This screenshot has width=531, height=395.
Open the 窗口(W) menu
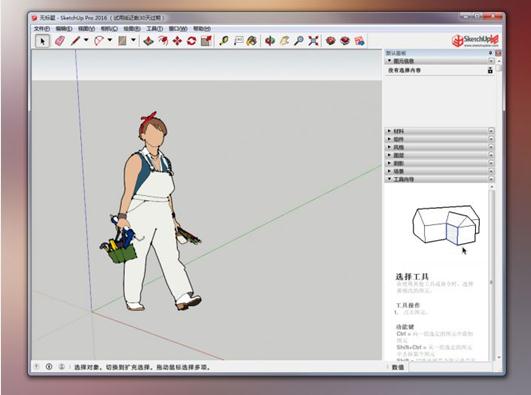(x=178, y=29)
